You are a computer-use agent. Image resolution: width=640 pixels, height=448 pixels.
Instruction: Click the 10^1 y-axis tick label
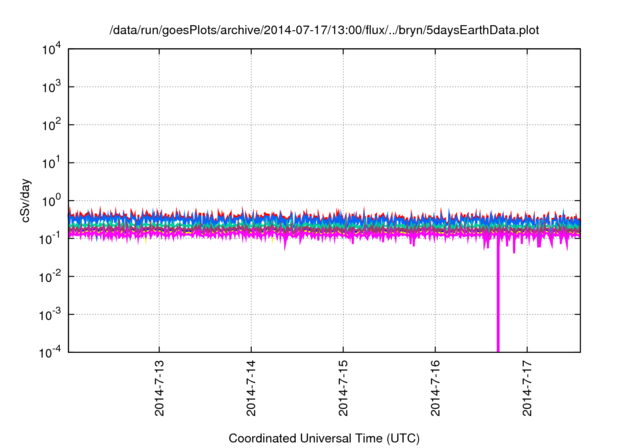coord(51,163)
